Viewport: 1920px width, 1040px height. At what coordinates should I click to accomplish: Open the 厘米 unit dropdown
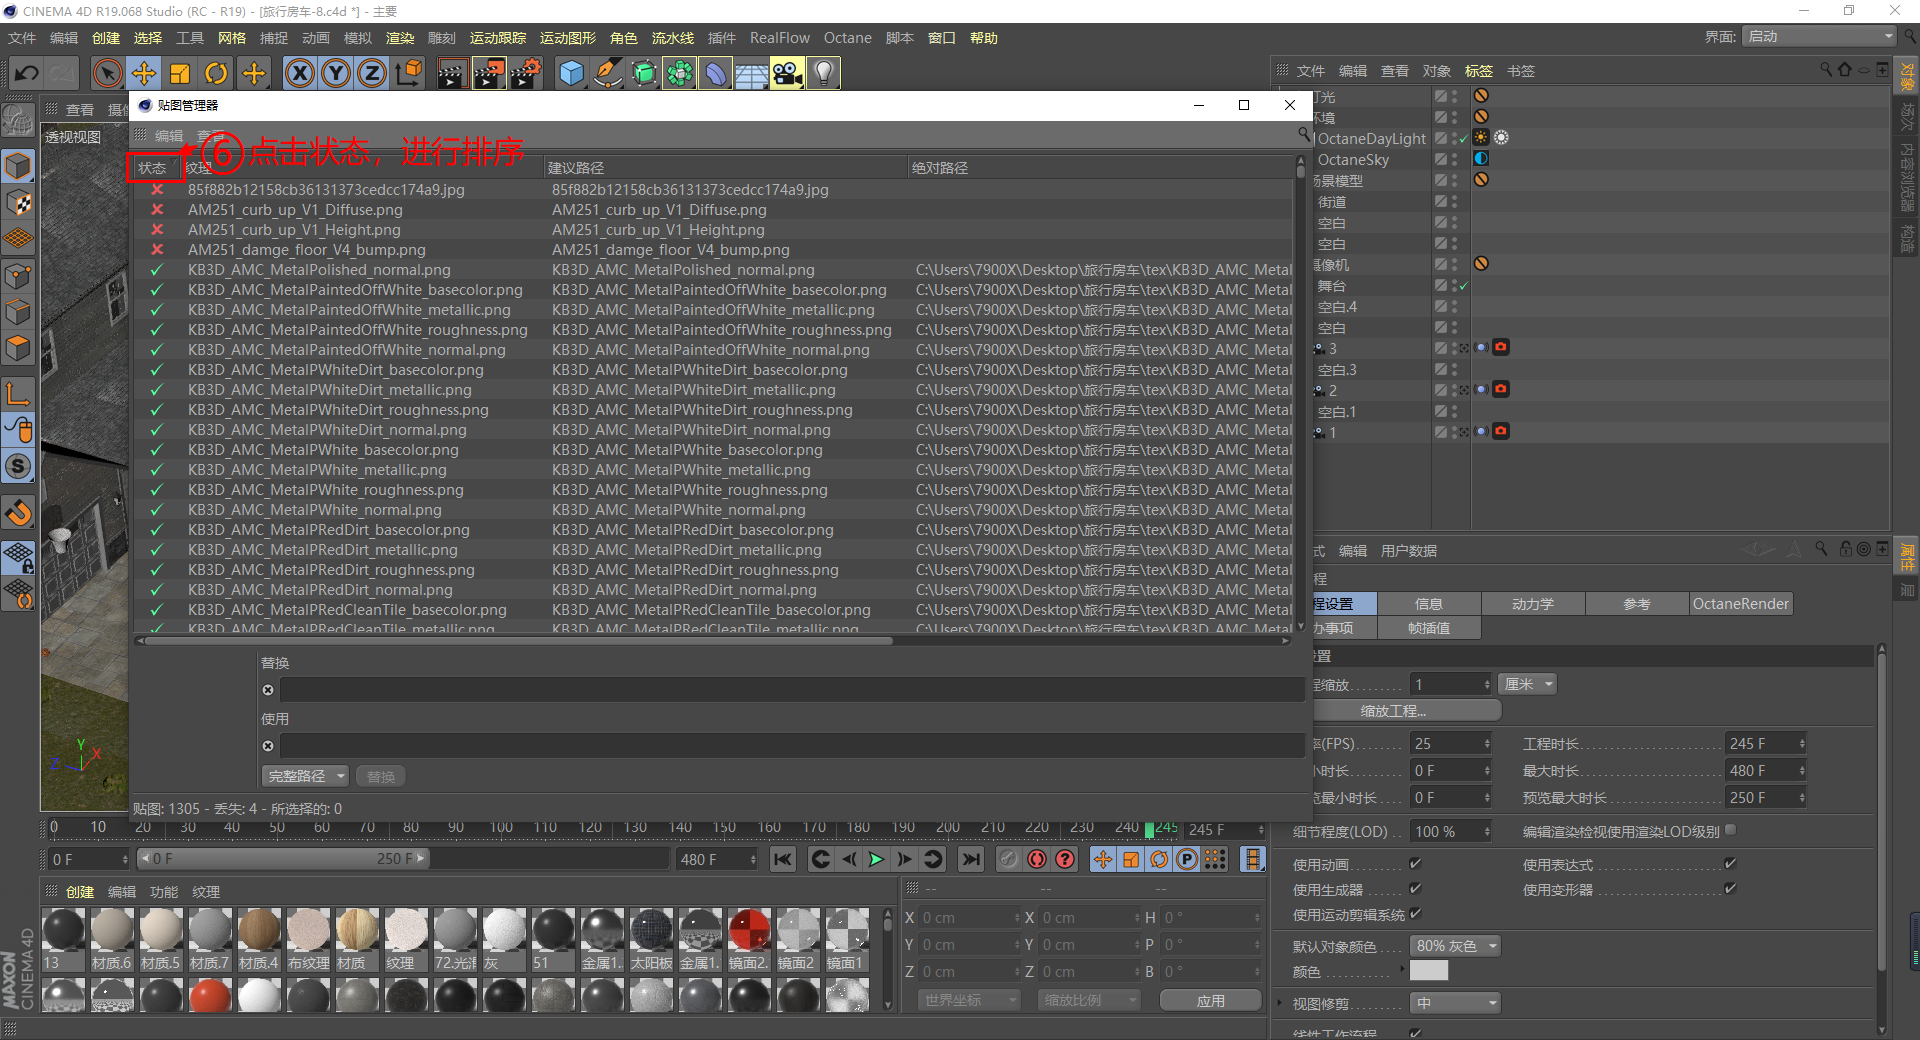[x=1529, y=684]
